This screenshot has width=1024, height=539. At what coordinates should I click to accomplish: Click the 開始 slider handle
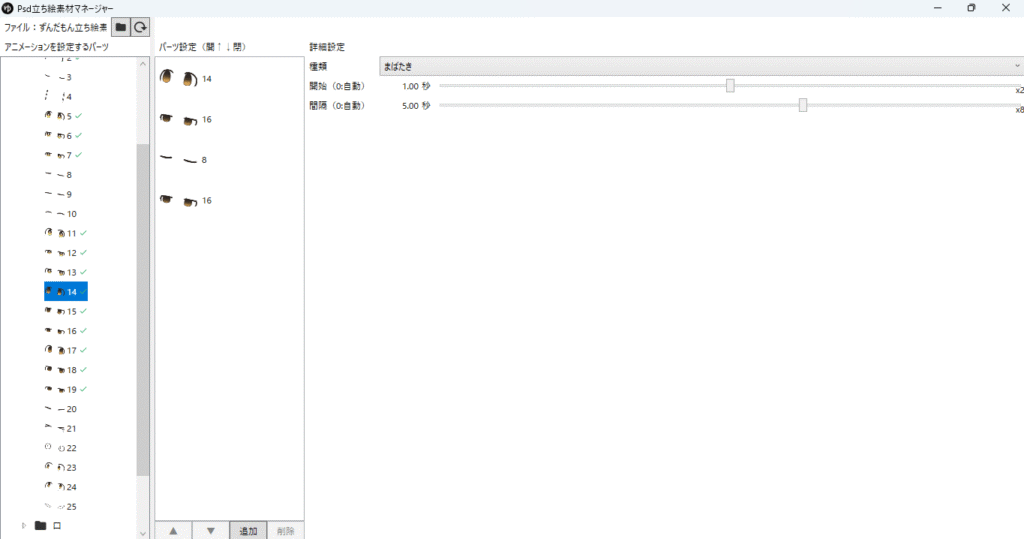[730, 86]
